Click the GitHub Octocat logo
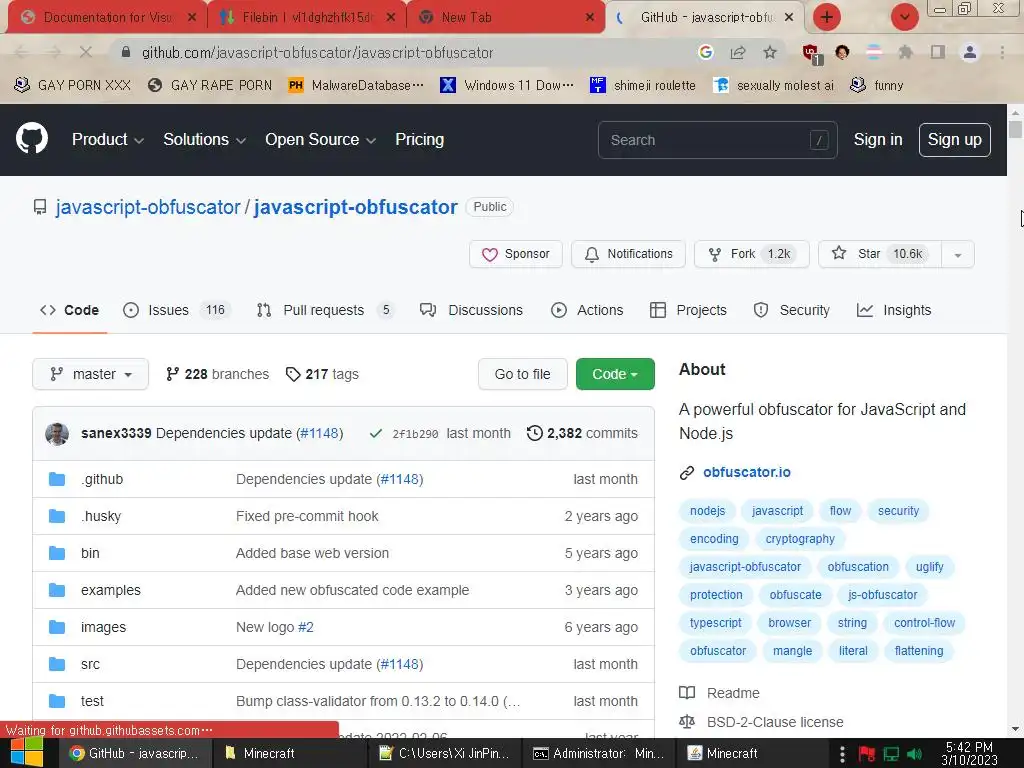 coord(32,138)
